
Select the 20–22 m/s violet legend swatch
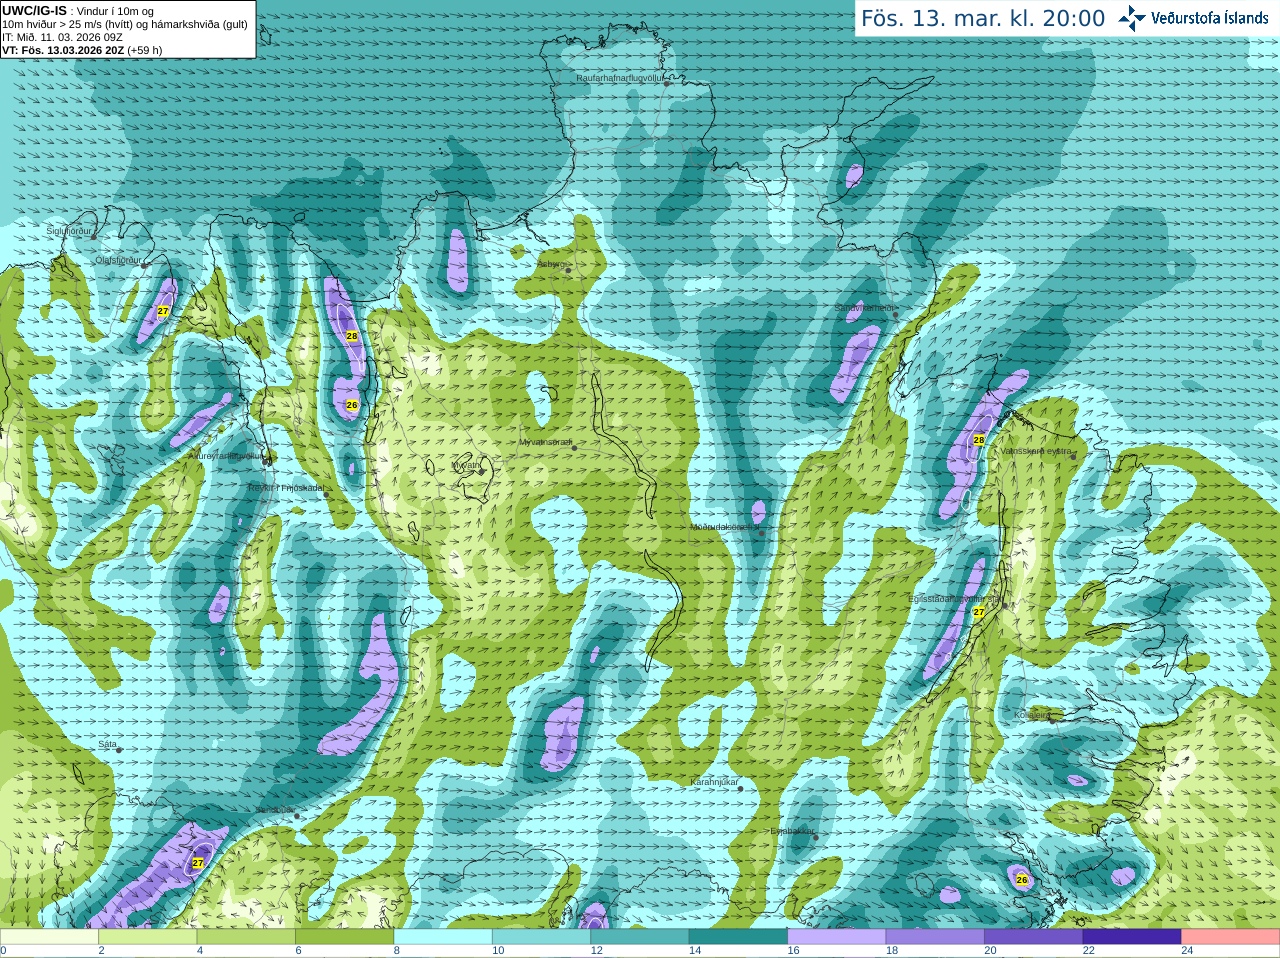point(1034,937)
